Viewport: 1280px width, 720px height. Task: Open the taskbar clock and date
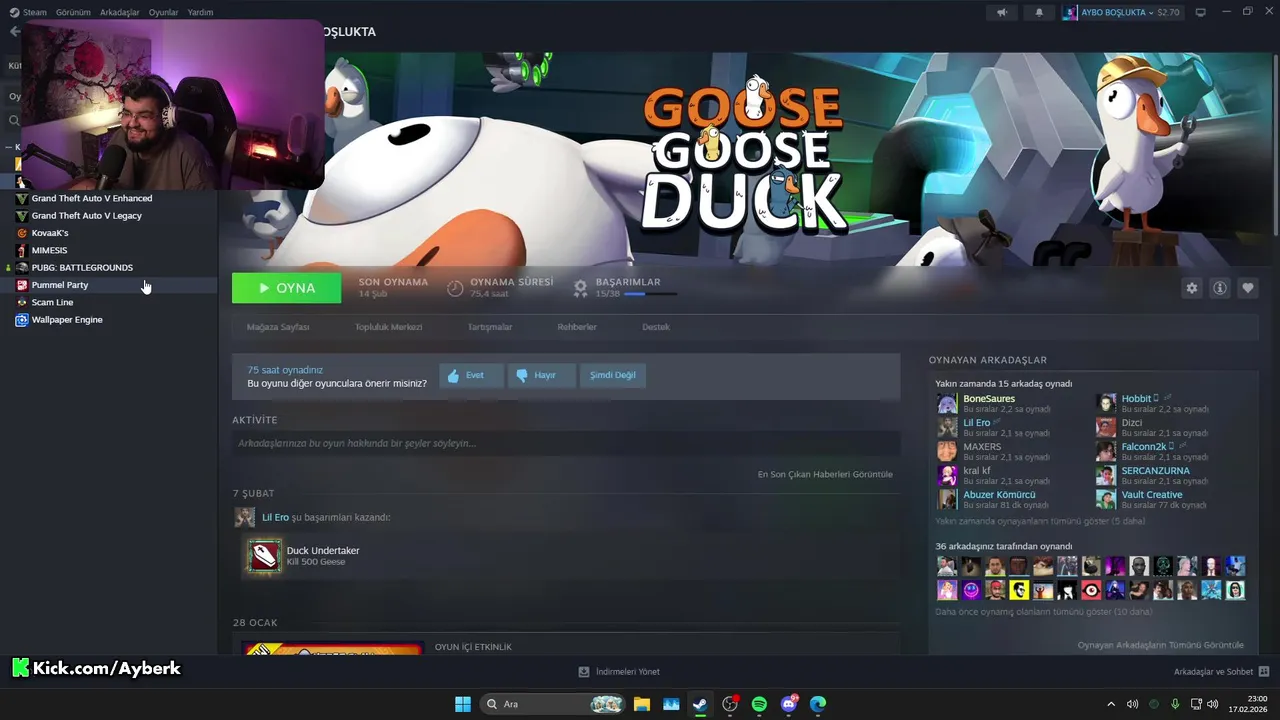tap(1250, 704)
